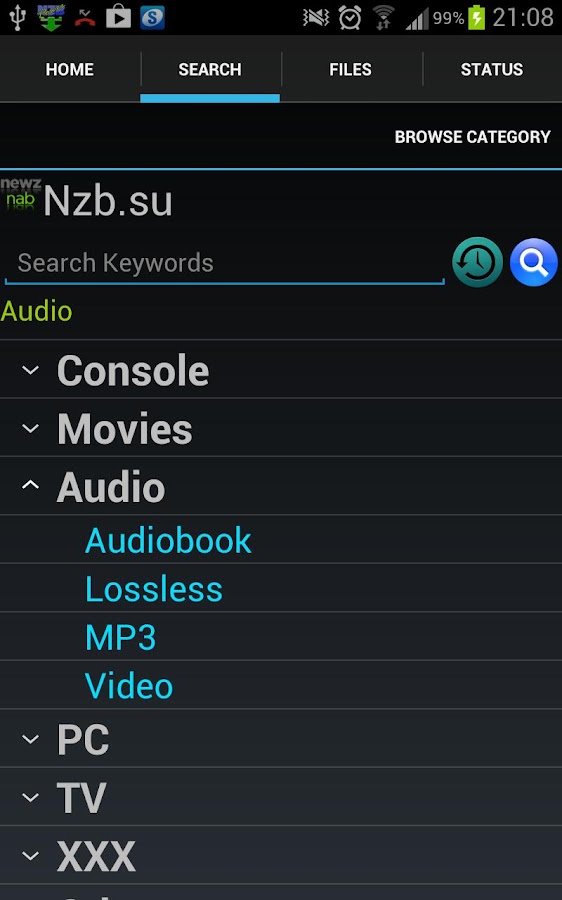Tap the blue S notification icon
The image size is (562, 900).
click(153, 18)
